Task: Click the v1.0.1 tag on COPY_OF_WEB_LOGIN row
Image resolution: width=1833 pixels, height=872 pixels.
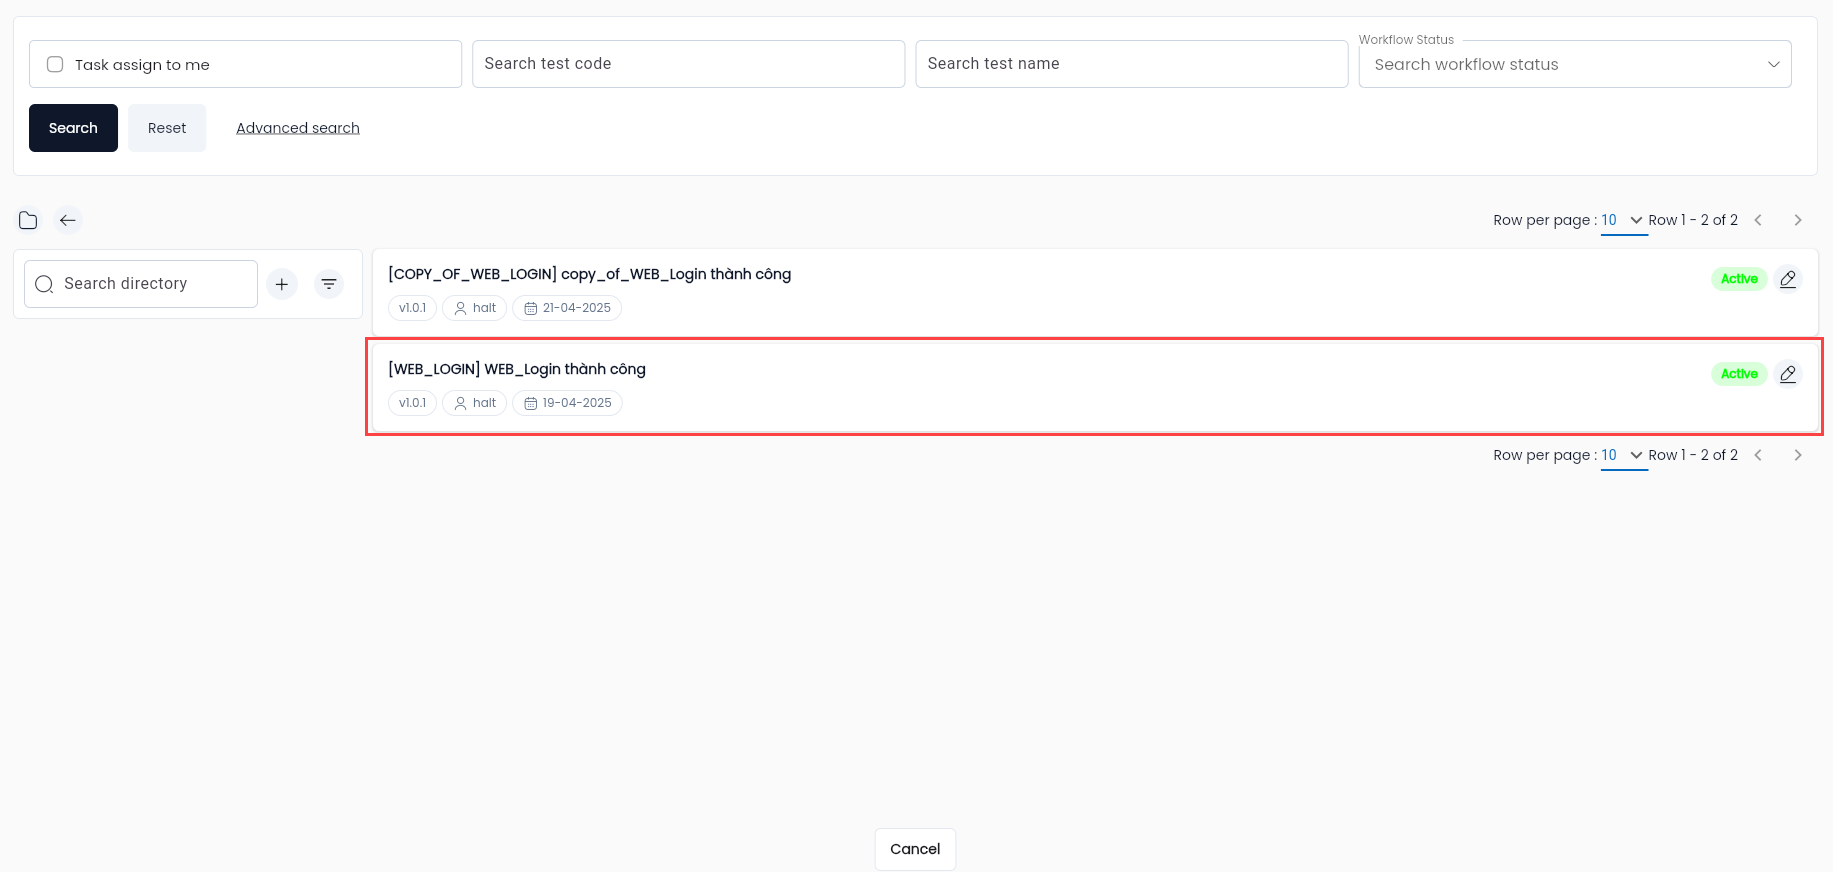Action: click(x=412, y=308)
